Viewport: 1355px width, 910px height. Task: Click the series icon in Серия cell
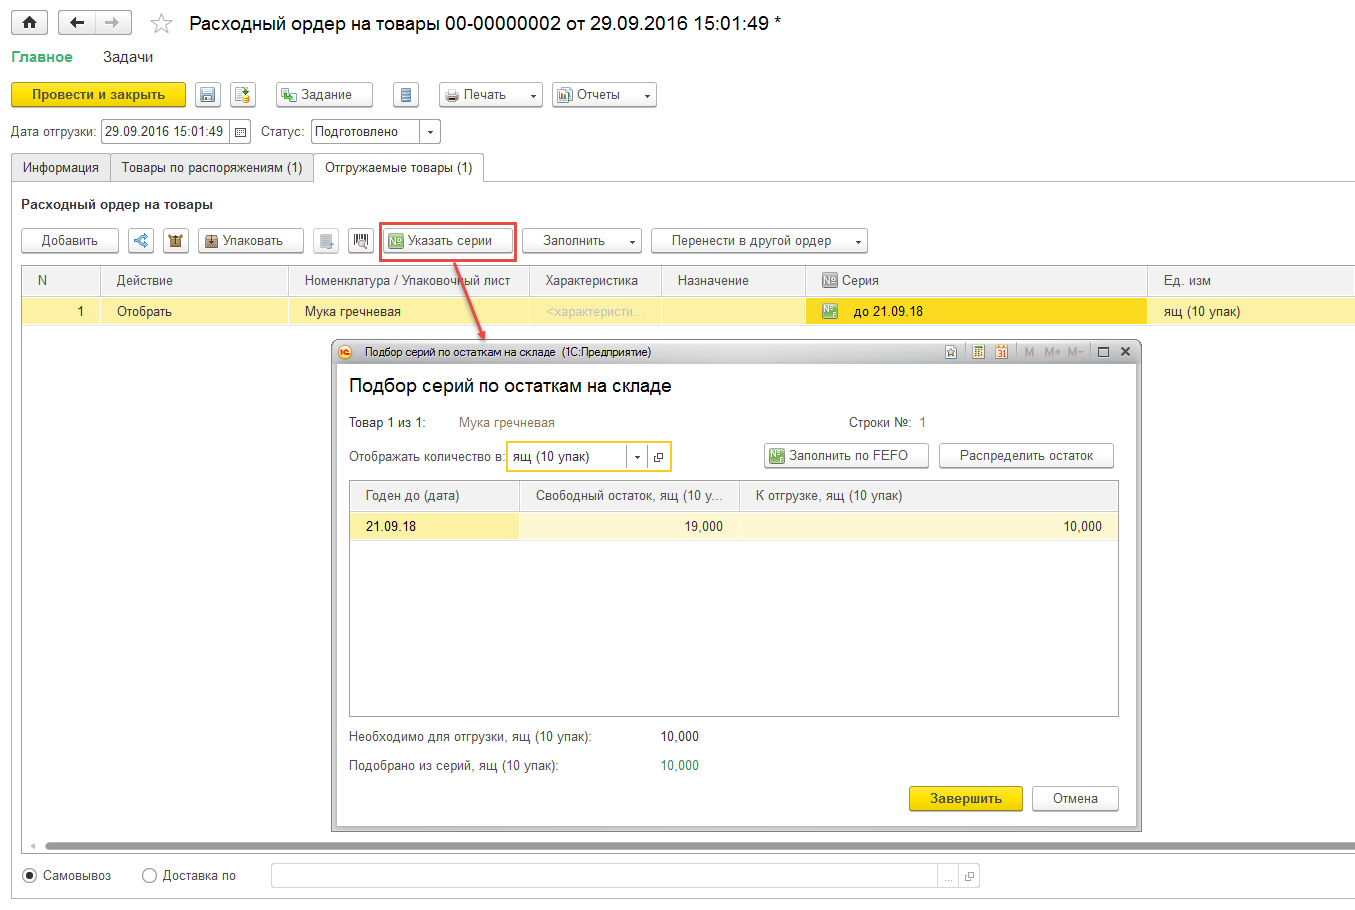[x=830, y=312]
